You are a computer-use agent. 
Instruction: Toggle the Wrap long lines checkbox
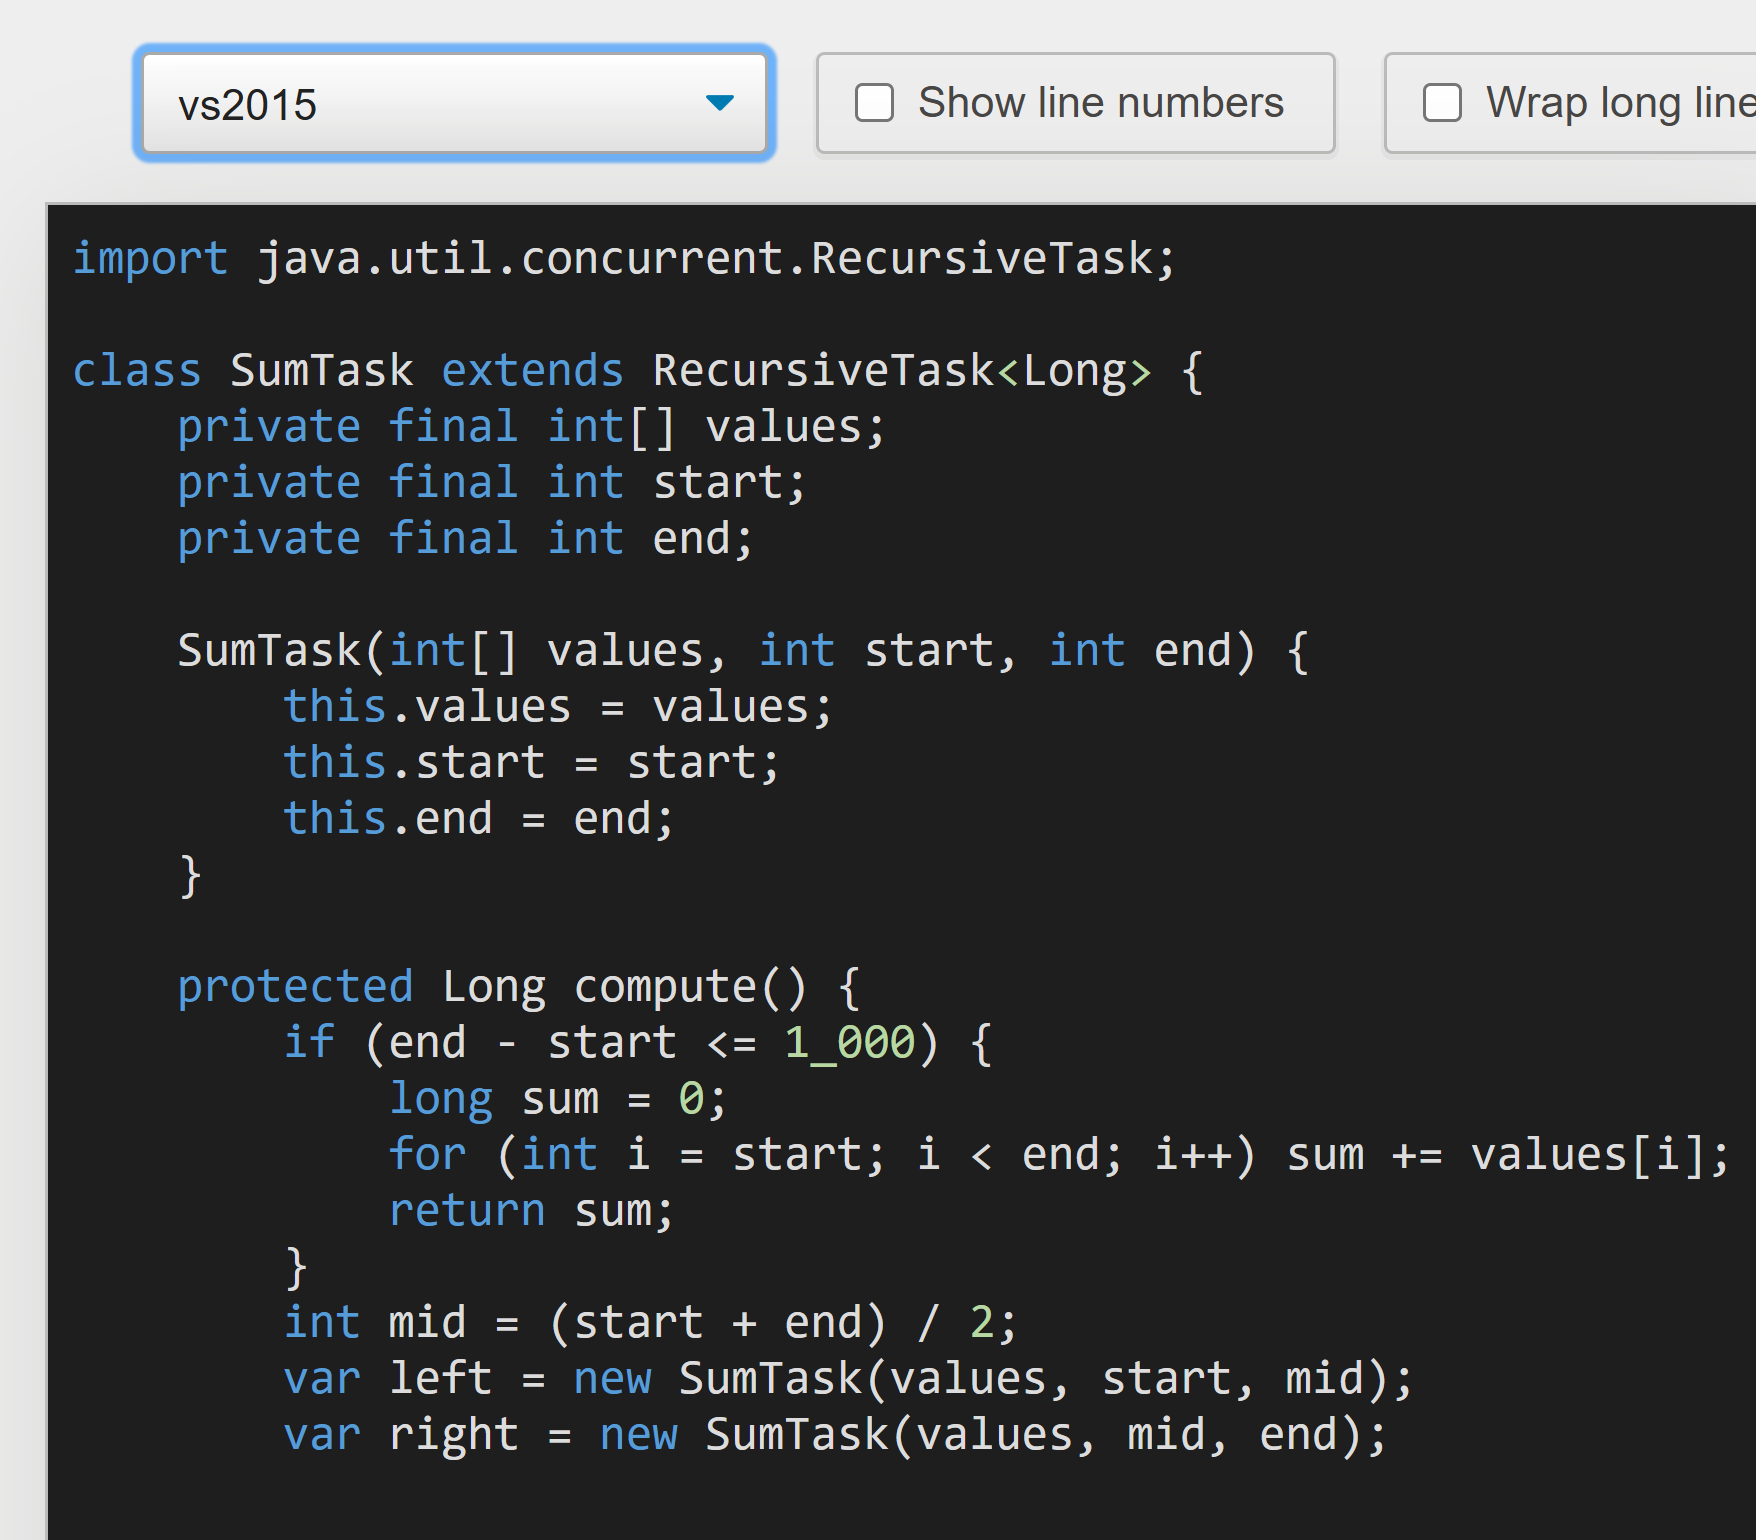tap(1442, 103)
